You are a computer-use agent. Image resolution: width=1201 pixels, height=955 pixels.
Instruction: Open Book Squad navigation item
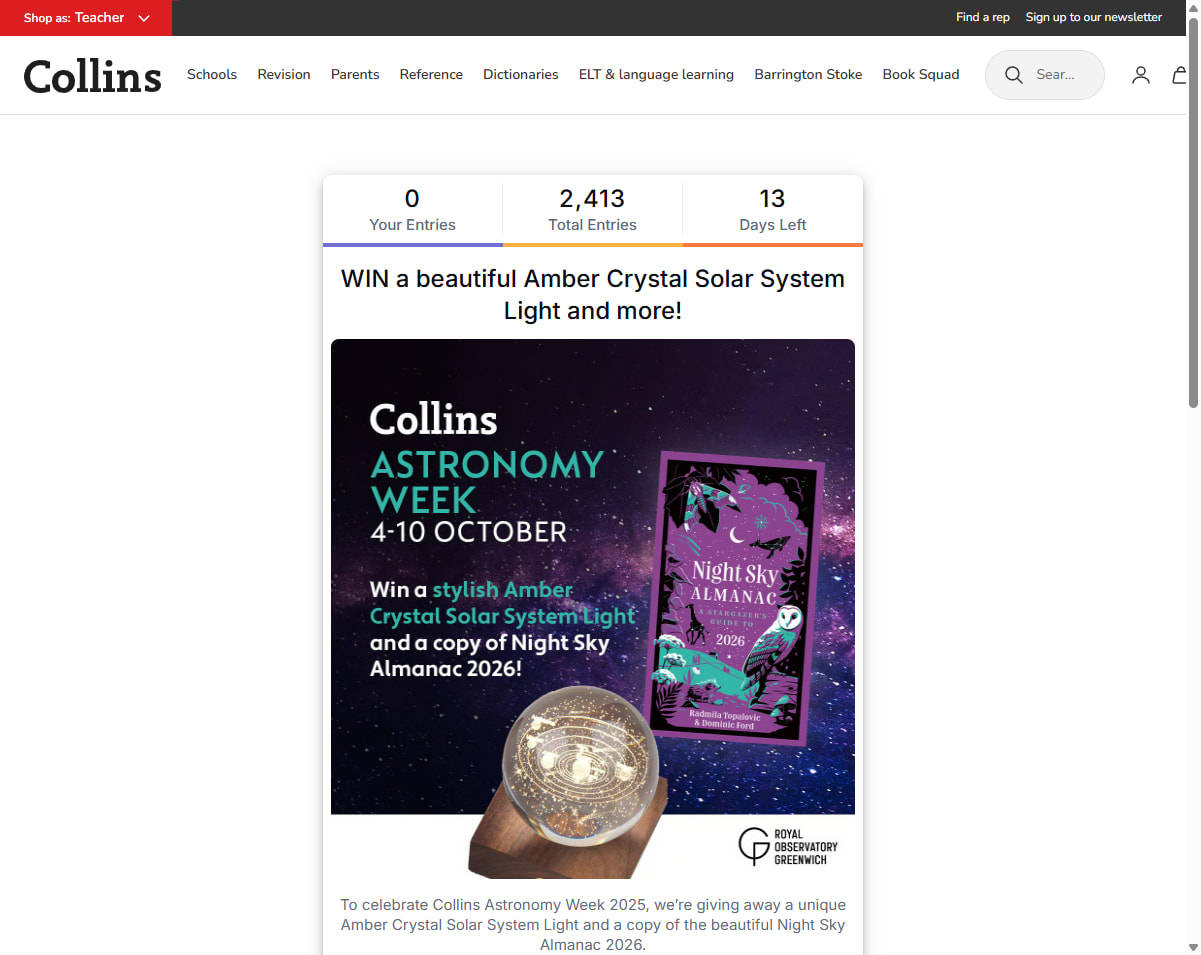tap(921, 75)
